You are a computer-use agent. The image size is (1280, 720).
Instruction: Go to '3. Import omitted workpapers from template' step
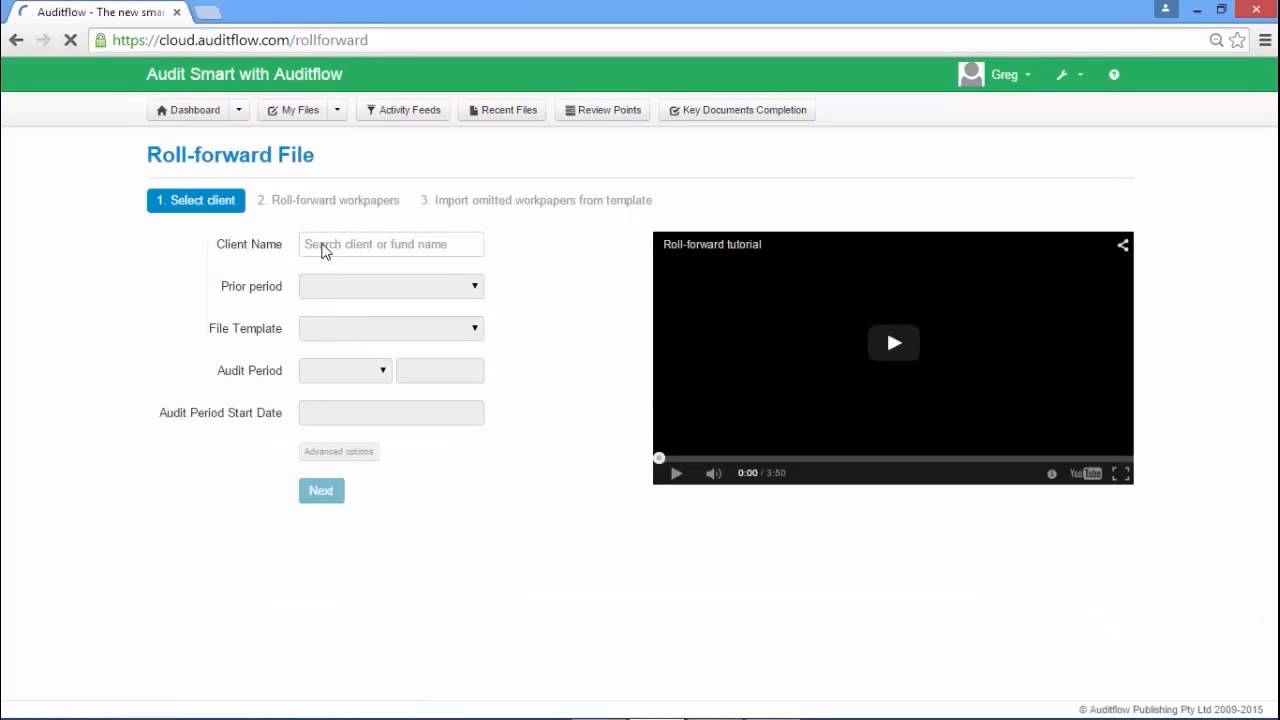(536, 200)
